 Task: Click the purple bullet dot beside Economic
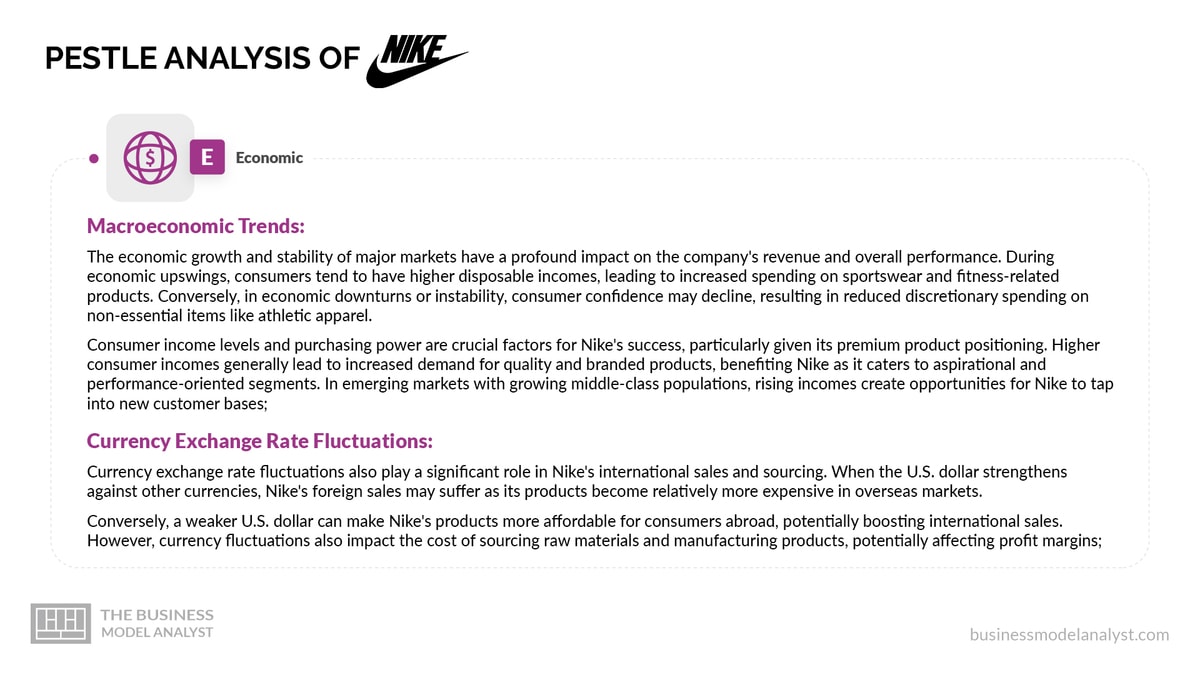93,158
